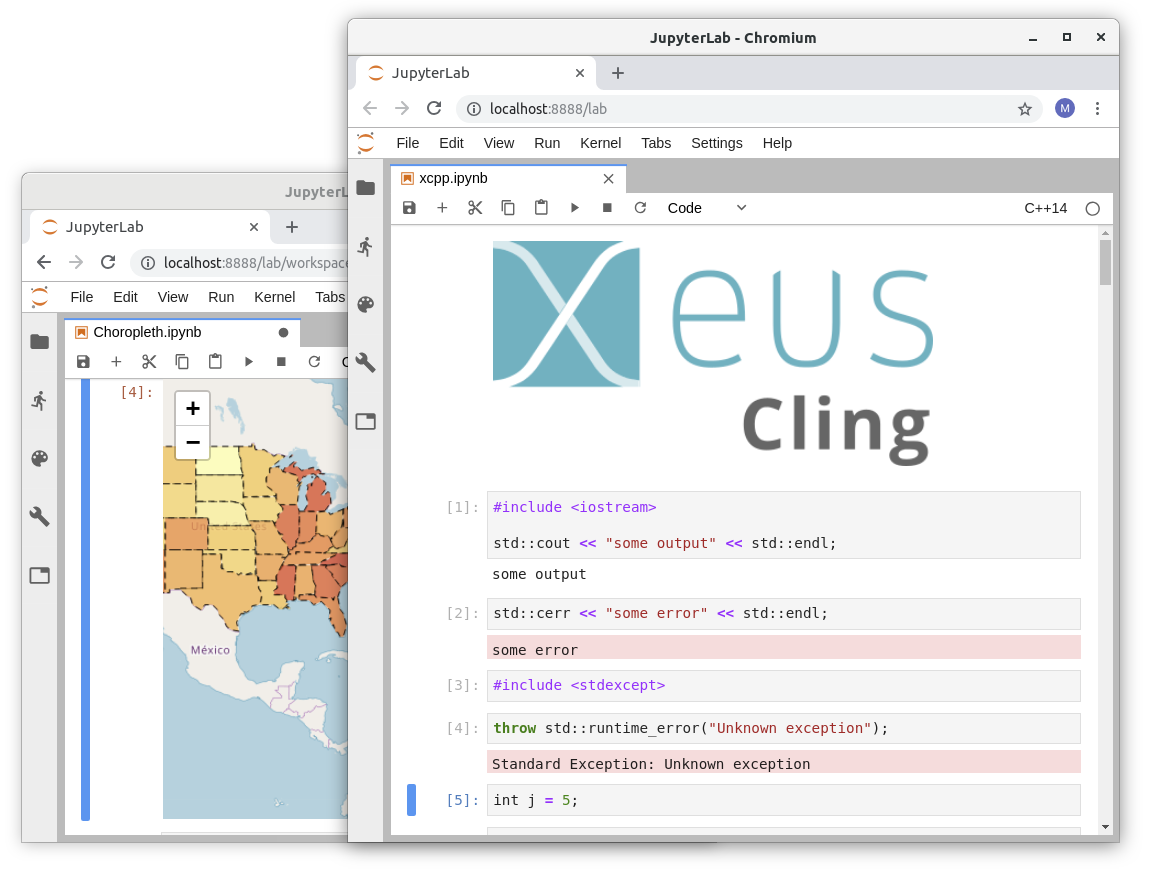Zoom out on the choropleth map
This screenshot has height=873, width=1150.
[x=192, y=443]
